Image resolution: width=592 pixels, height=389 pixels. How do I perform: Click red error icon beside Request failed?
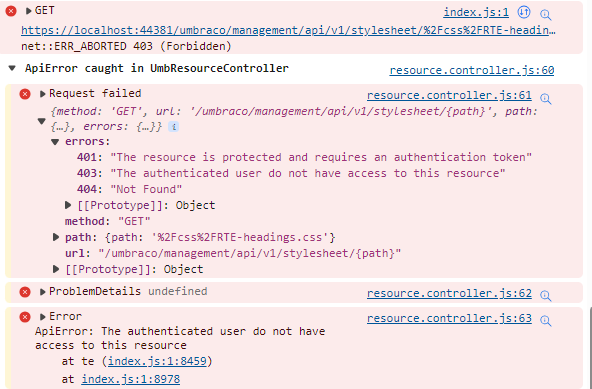click(x=25, y=94)
